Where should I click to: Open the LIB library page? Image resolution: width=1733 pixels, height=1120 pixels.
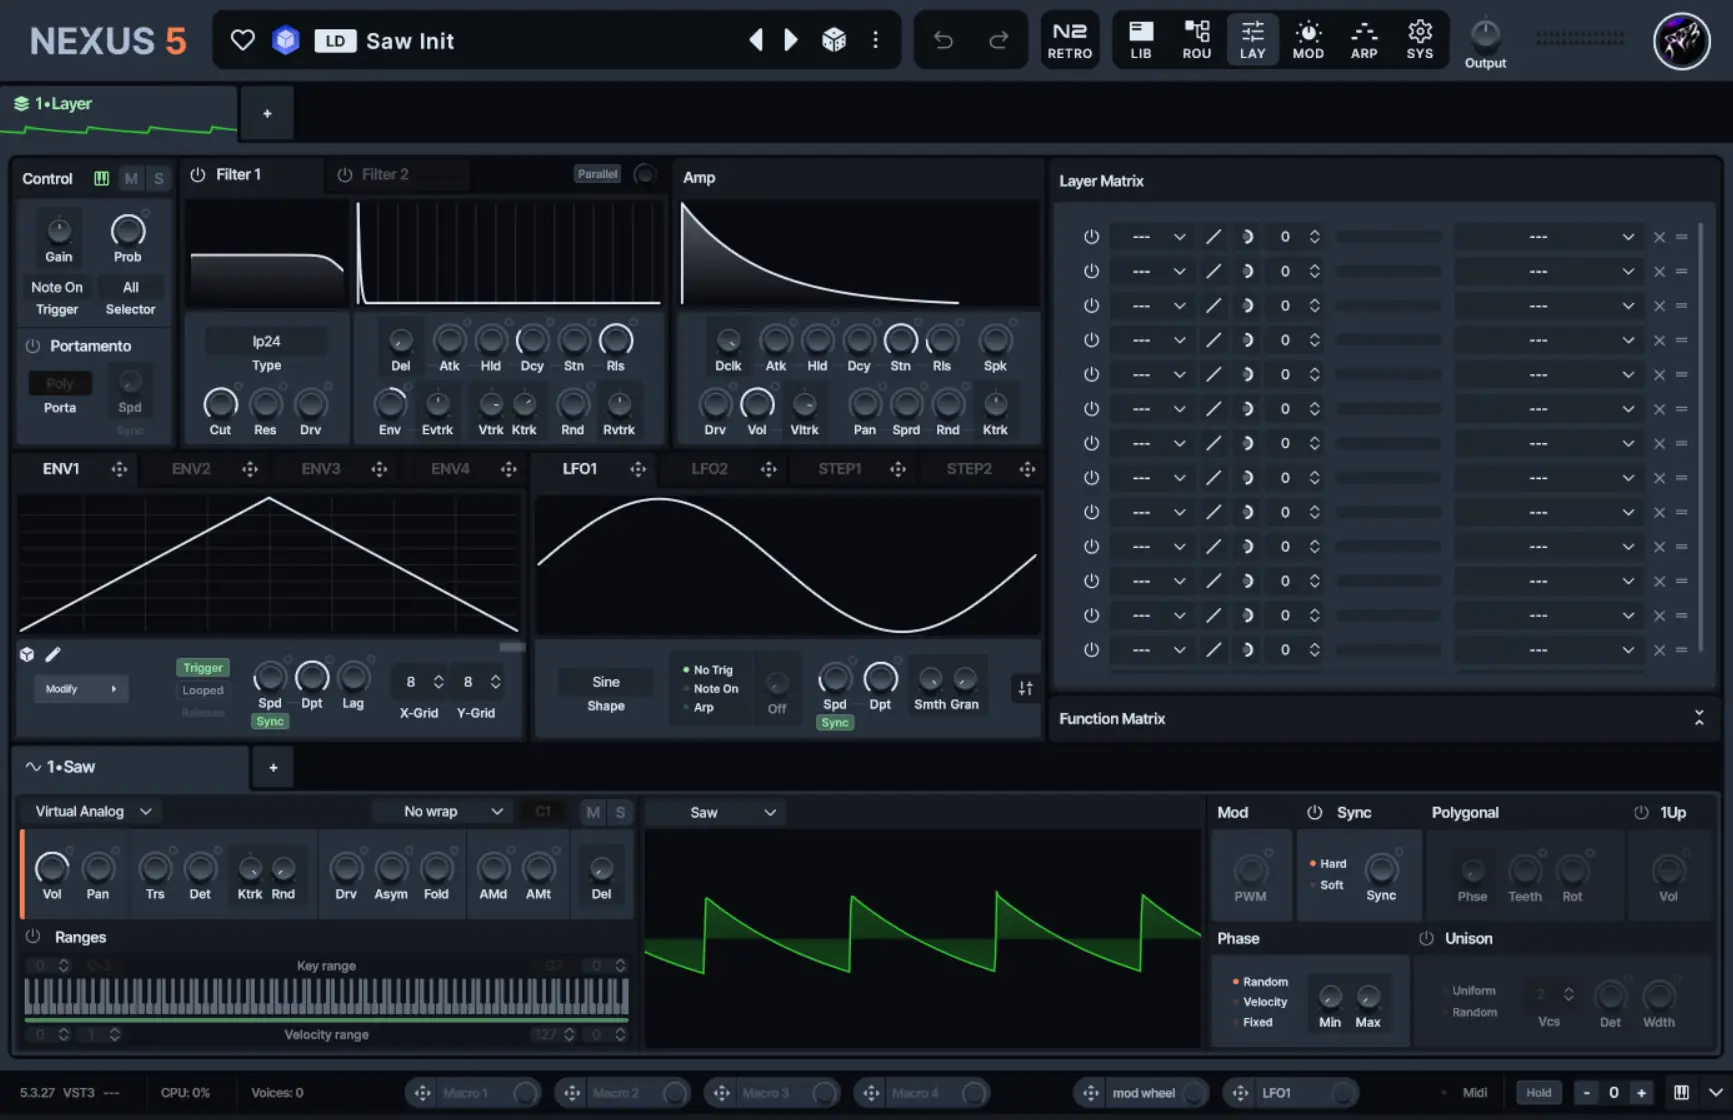(1140, 39)
